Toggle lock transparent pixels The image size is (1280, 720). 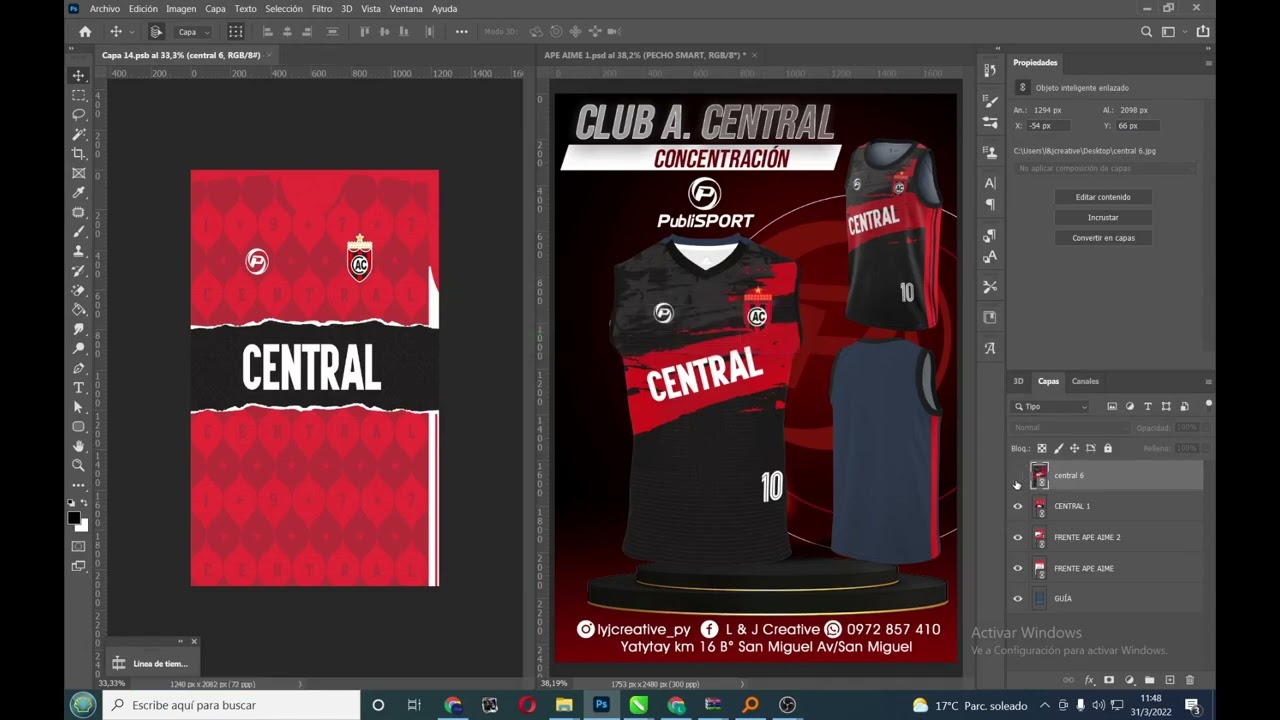point(1042,449)
